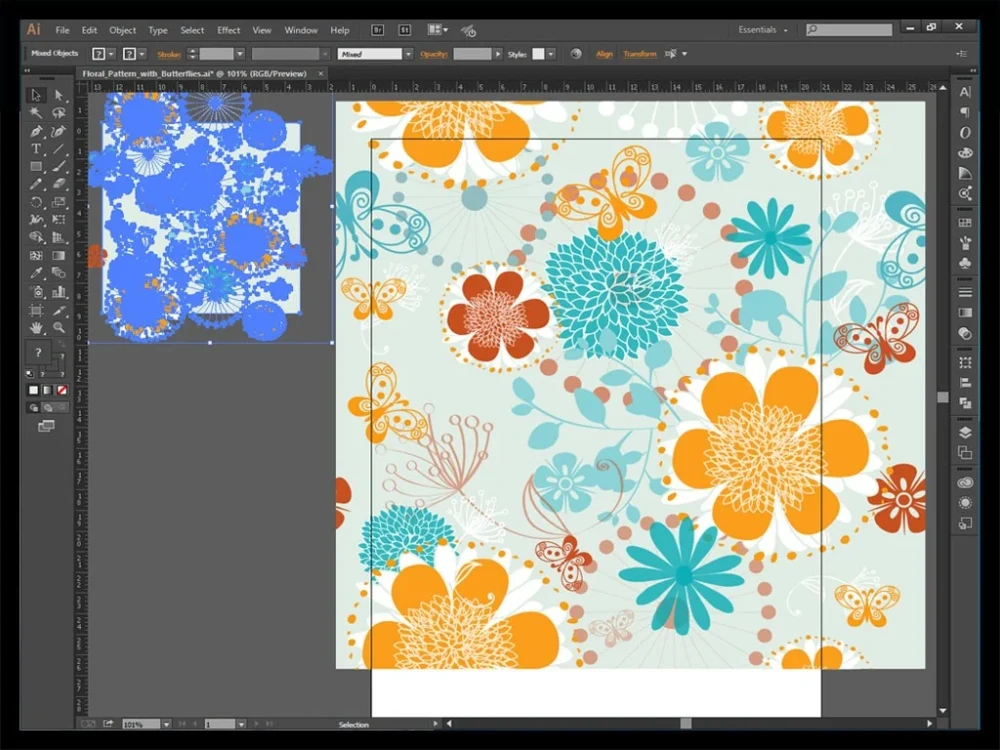Select the Pencil tool
1000x750 pixels.
[36, 184]
